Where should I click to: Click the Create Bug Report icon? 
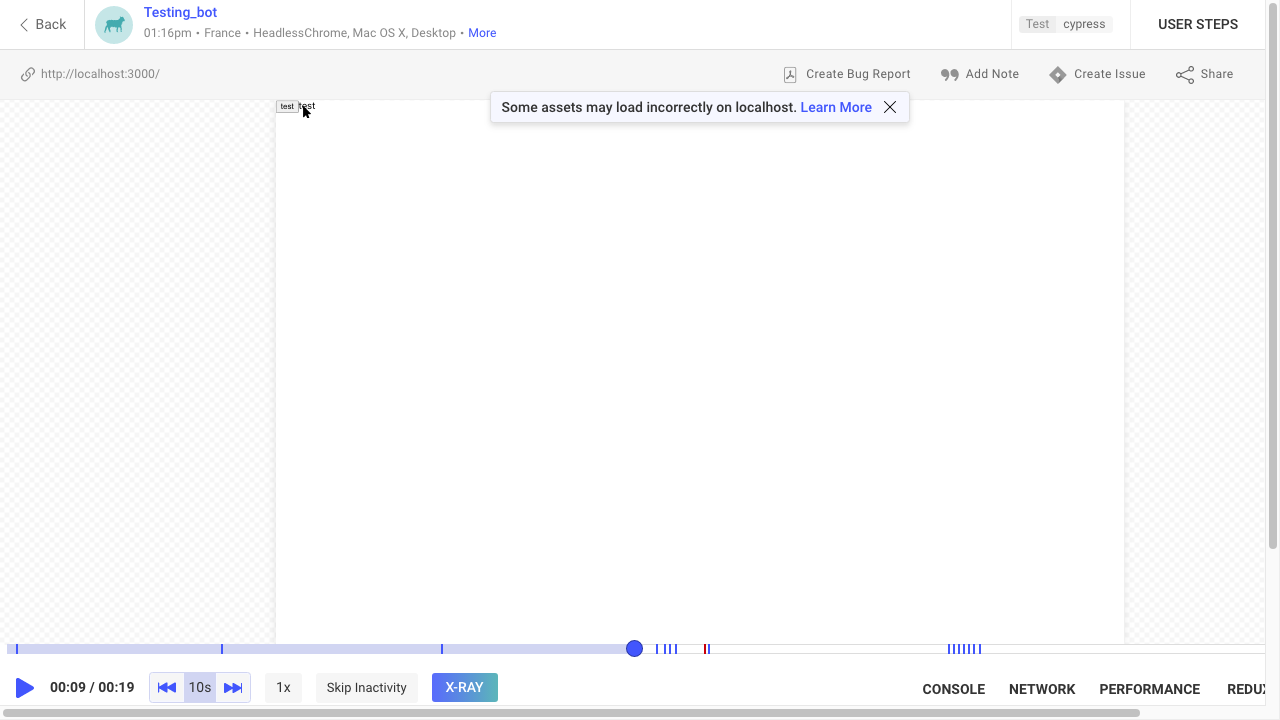790,75
